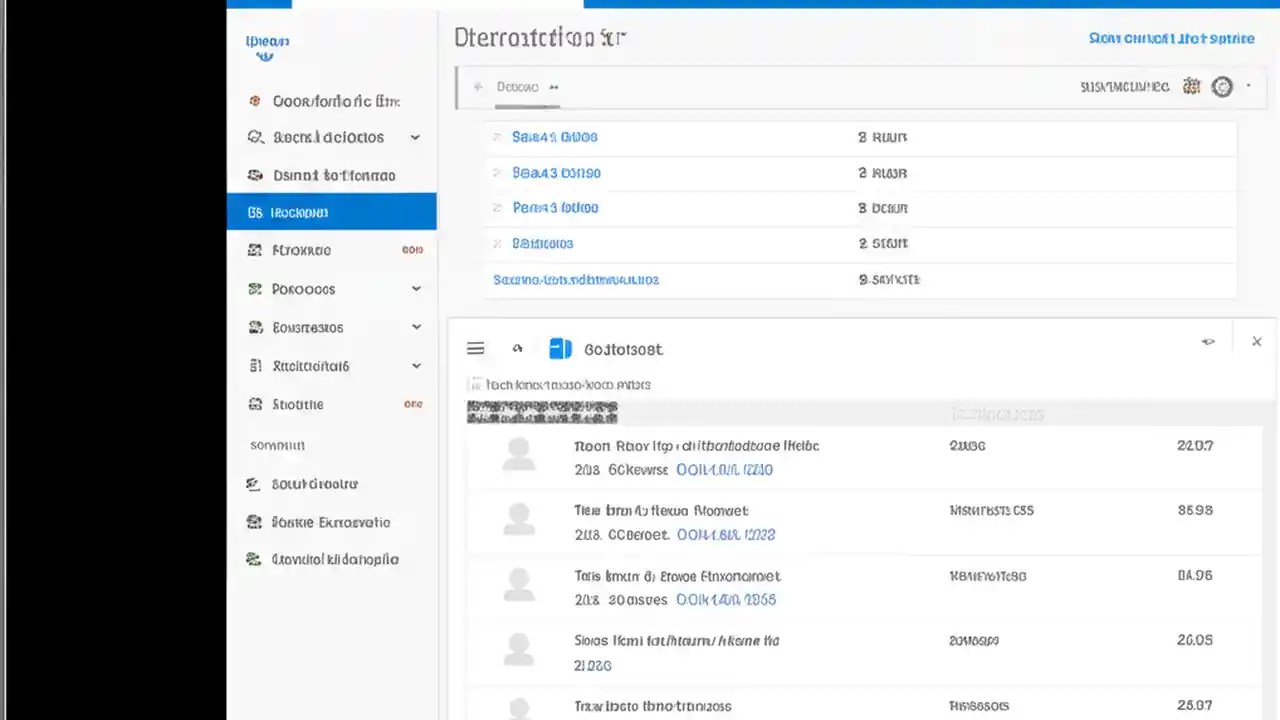Collapse the Additional sidebar section chevron
This screenshot has height=720, width=1280.
point(415,365)
